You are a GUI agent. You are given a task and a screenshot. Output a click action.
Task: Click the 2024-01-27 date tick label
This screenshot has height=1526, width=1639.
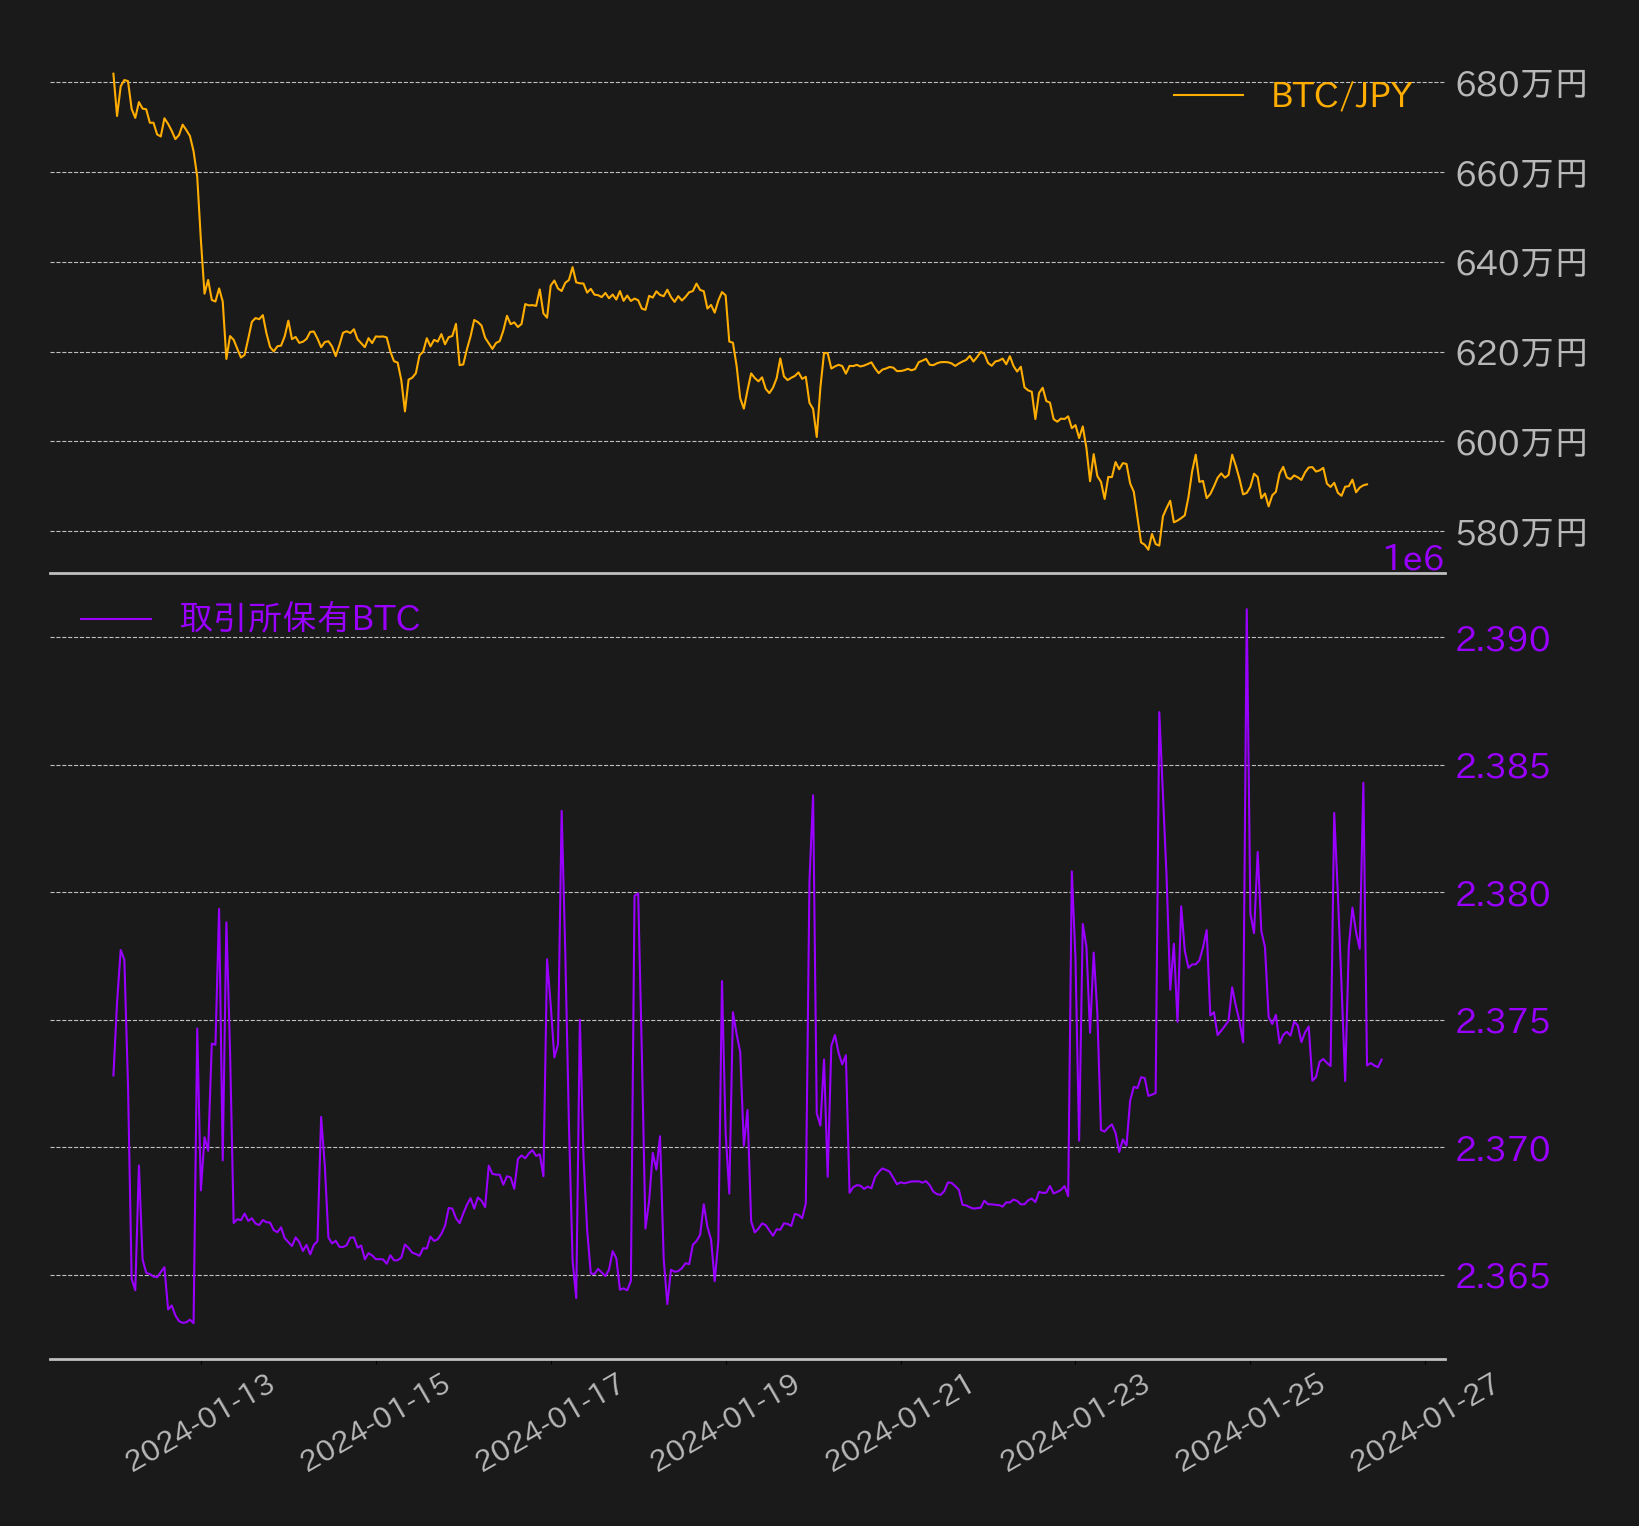1425,1423
